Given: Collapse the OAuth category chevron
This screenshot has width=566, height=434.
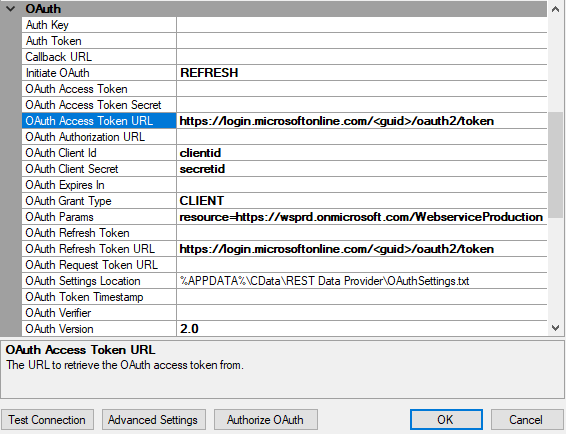Looking at the screenshot, I should pyautogui.click(x=10, y=9).
